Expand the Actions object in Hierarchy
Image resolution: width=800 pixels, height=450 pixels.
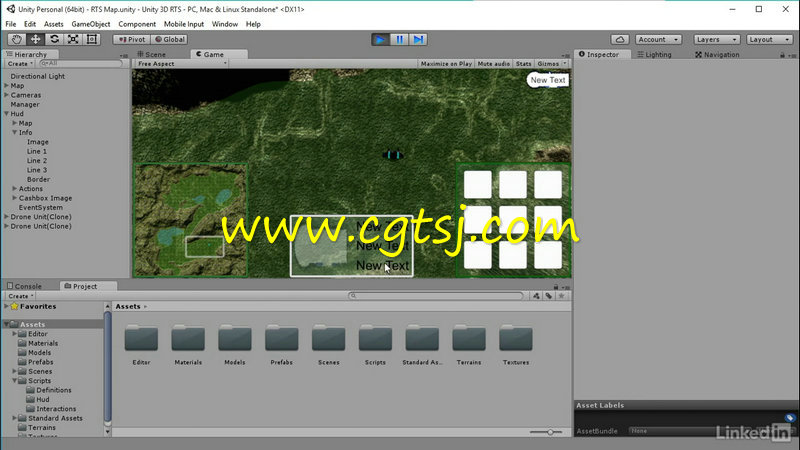(15, 189)
